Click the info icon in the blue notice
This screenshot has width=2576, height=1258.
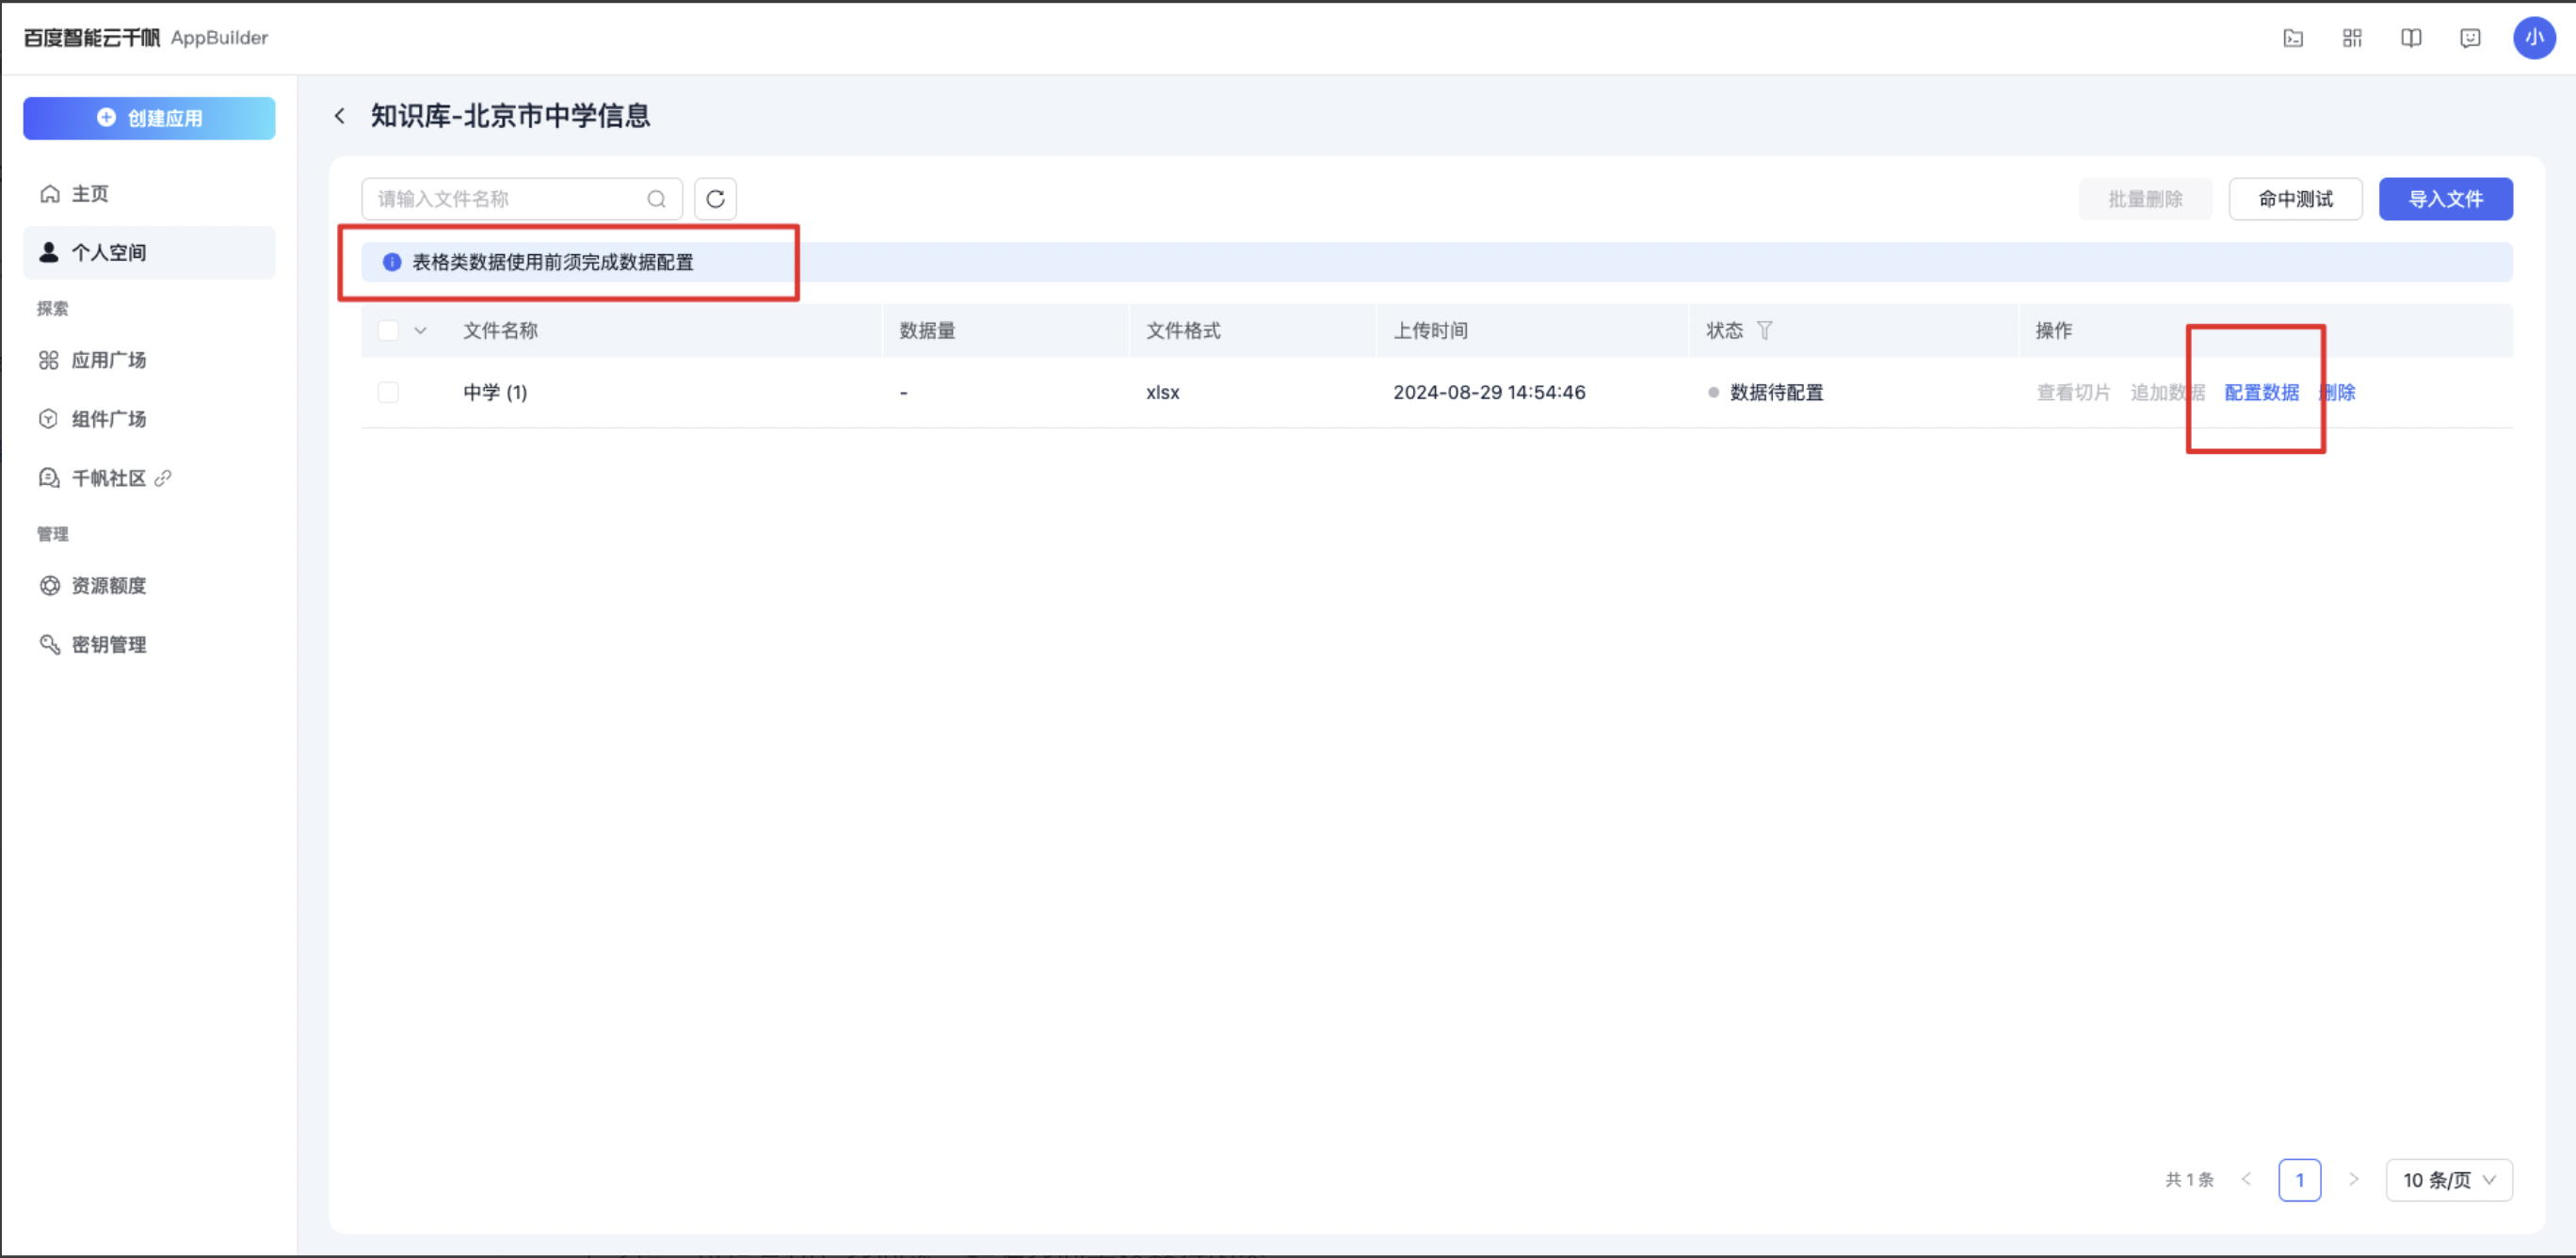tap(392, 262)
